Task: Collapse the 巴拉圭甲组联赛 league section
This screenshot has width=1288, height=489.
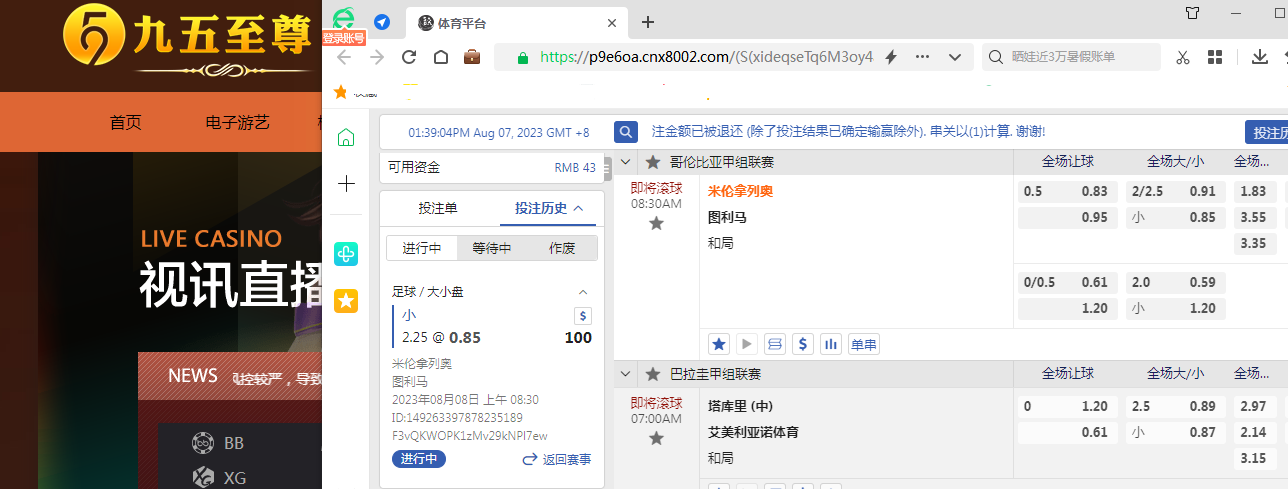Action: 626,374
